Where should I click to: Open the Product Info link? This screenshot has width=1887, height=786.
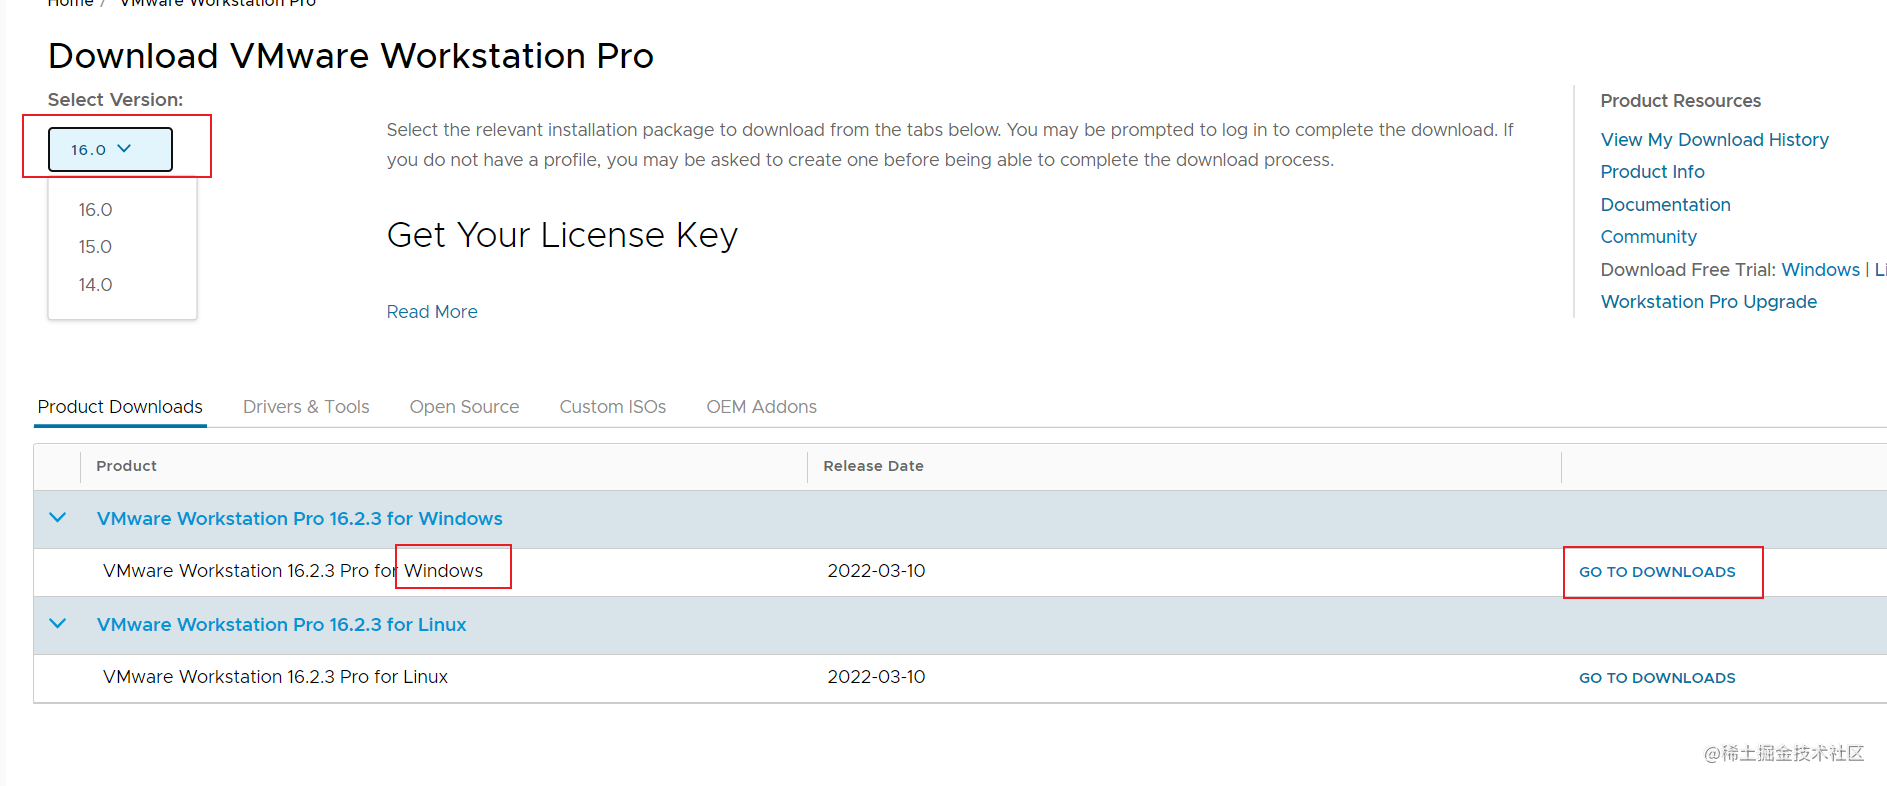tap(1652, 172)
